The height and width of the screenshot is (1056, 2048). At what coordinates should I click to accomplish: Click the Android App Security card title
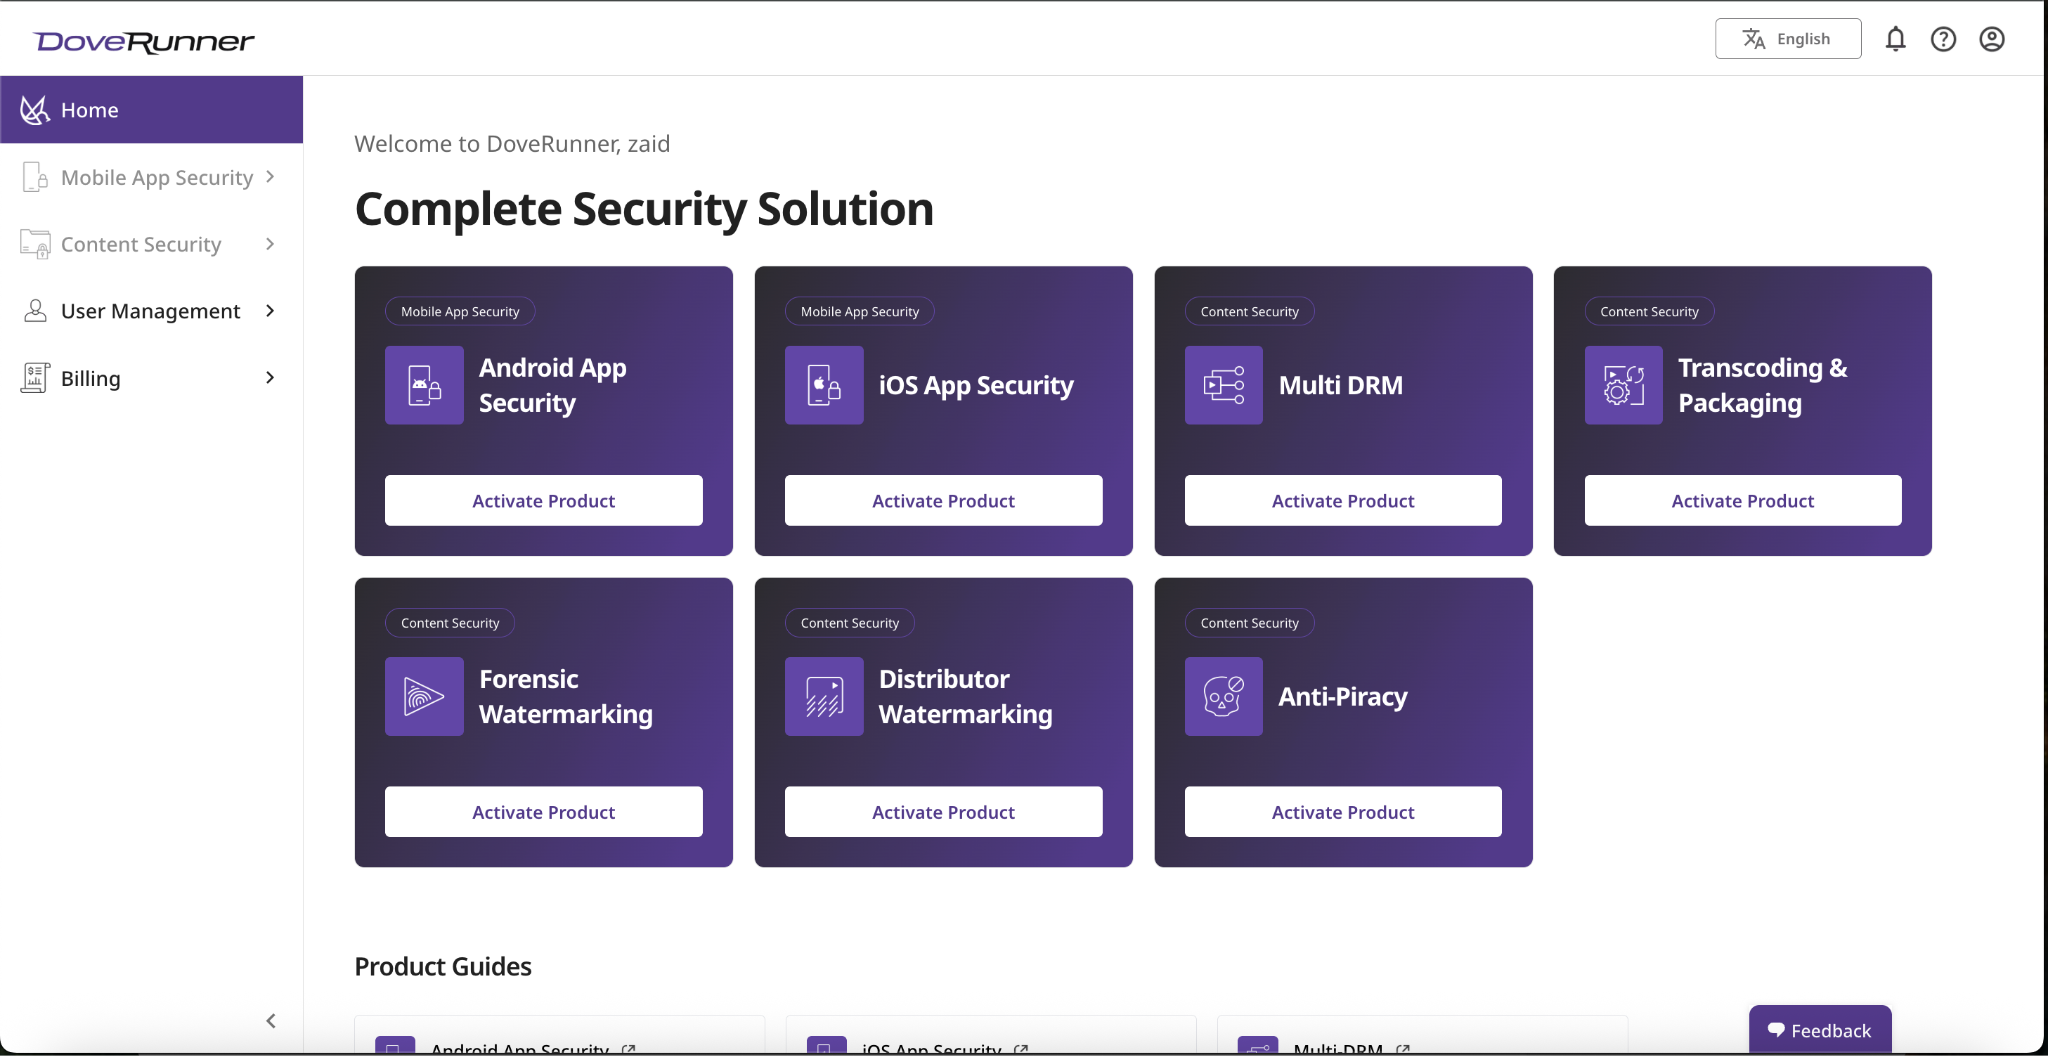(x=553, y=385)
